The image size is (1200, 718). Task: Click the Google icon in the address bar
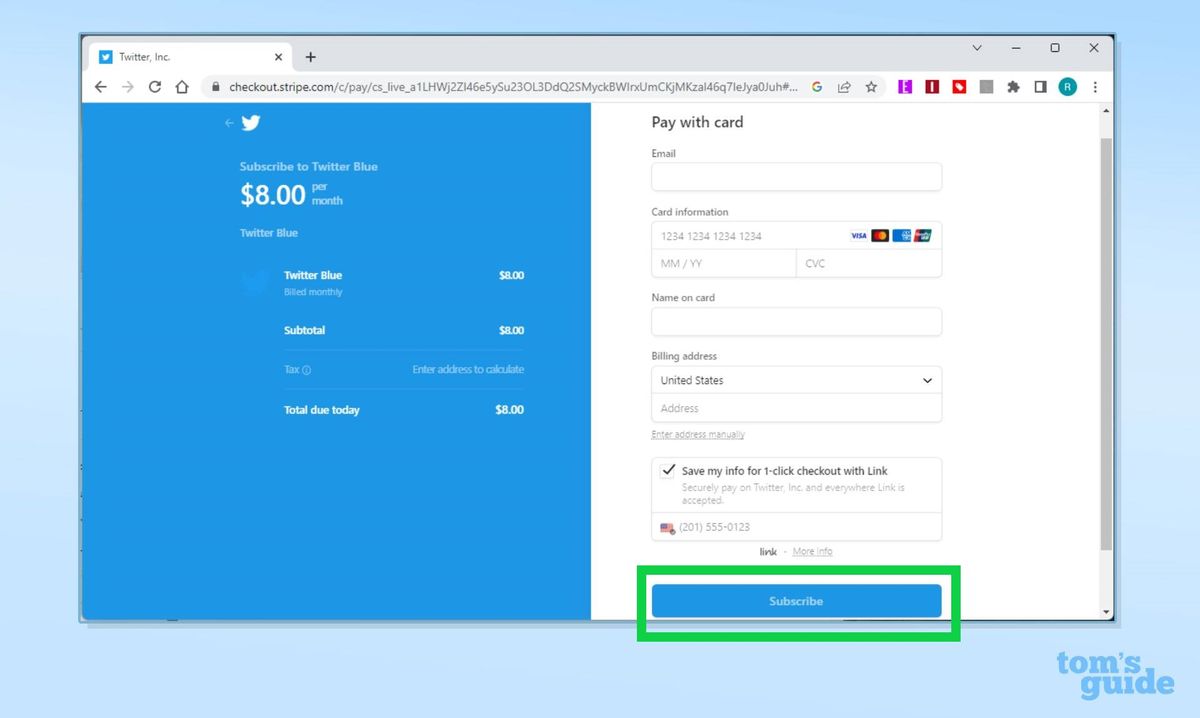[817, 87]
